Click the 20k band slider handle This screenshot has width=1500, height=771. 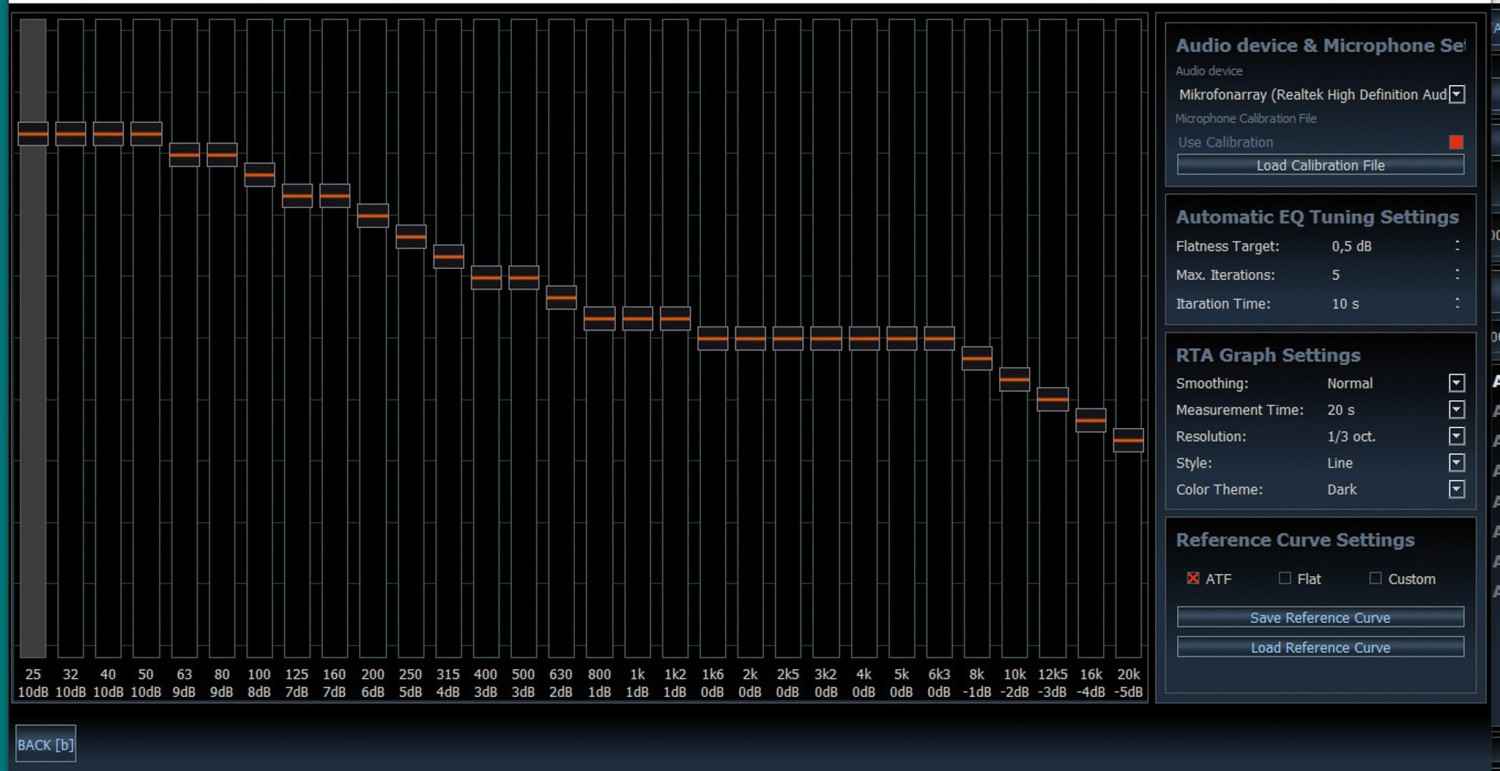tap(1128, 440)
